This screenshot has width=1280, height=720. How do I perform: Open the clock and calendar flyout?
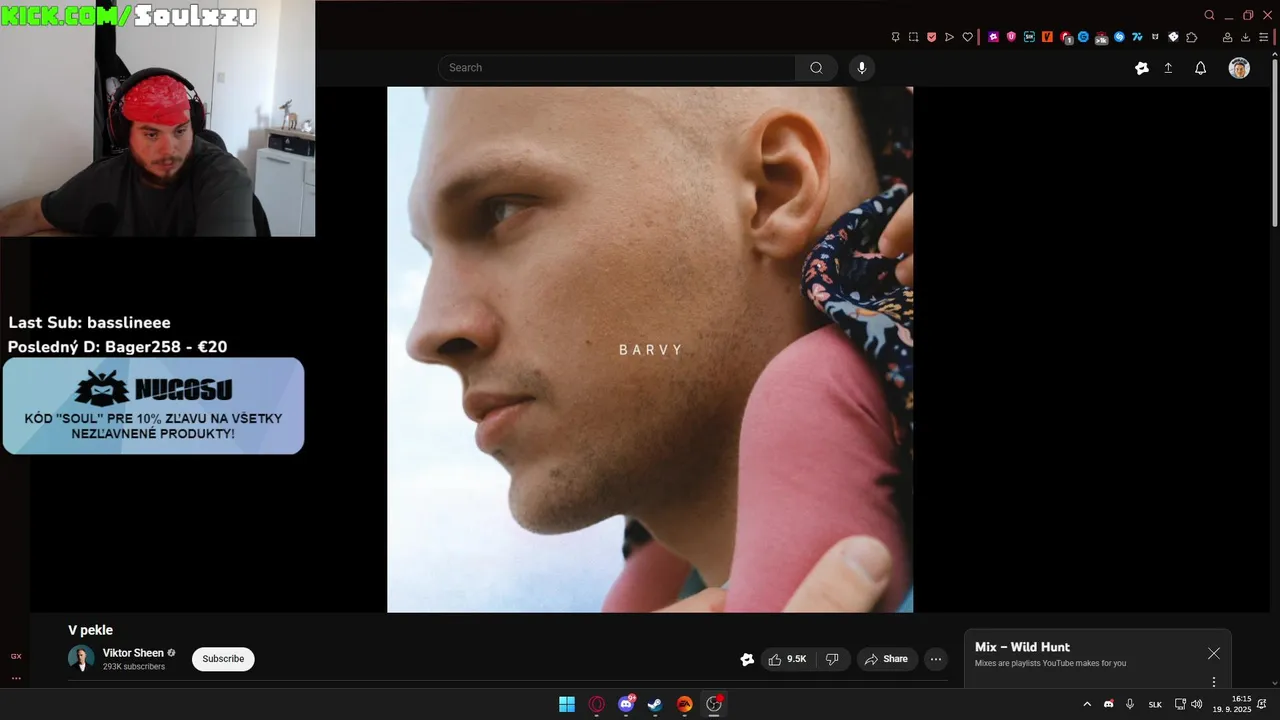[x=1232, y=704]
